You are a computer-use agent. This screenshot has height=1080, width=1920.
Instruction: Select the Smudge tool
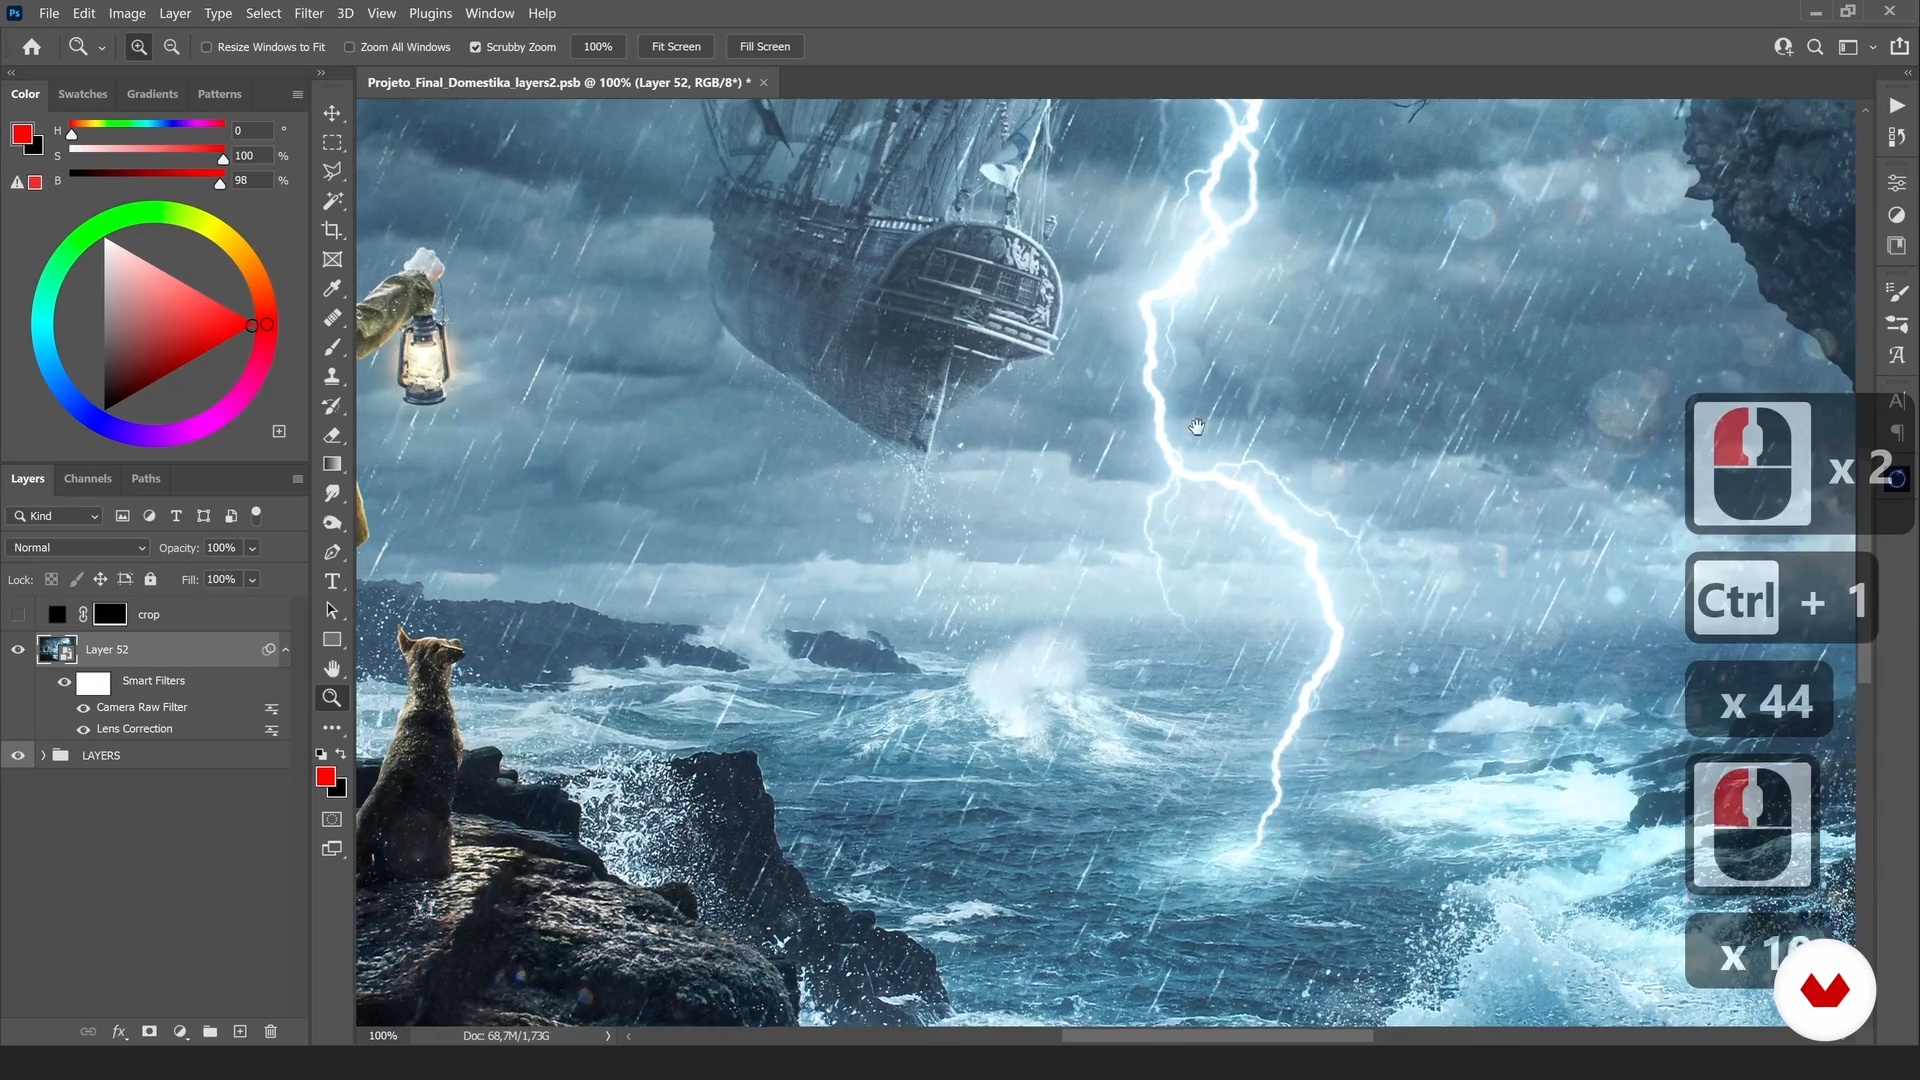332,493
